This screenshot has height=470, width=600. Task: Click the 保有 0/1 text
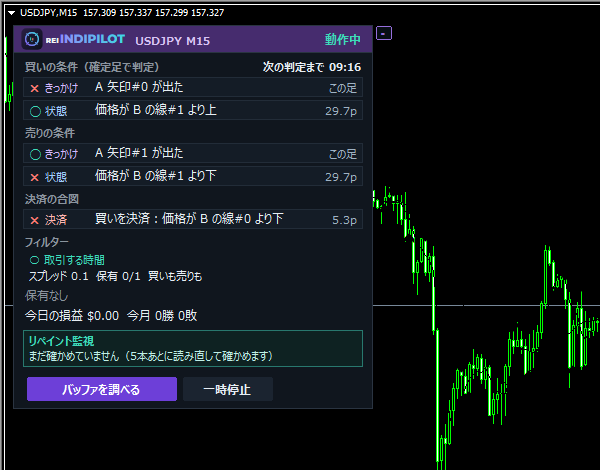coord(118,276)
